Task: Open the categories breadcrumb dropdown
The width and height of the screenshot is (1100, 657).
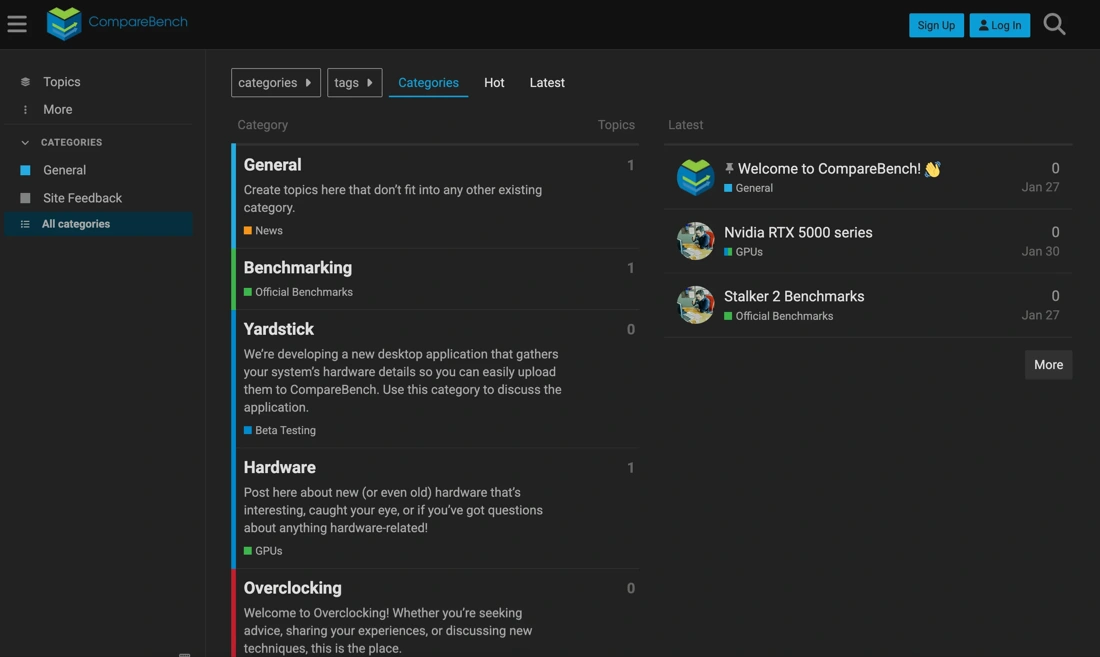Action: pos(275,83)
